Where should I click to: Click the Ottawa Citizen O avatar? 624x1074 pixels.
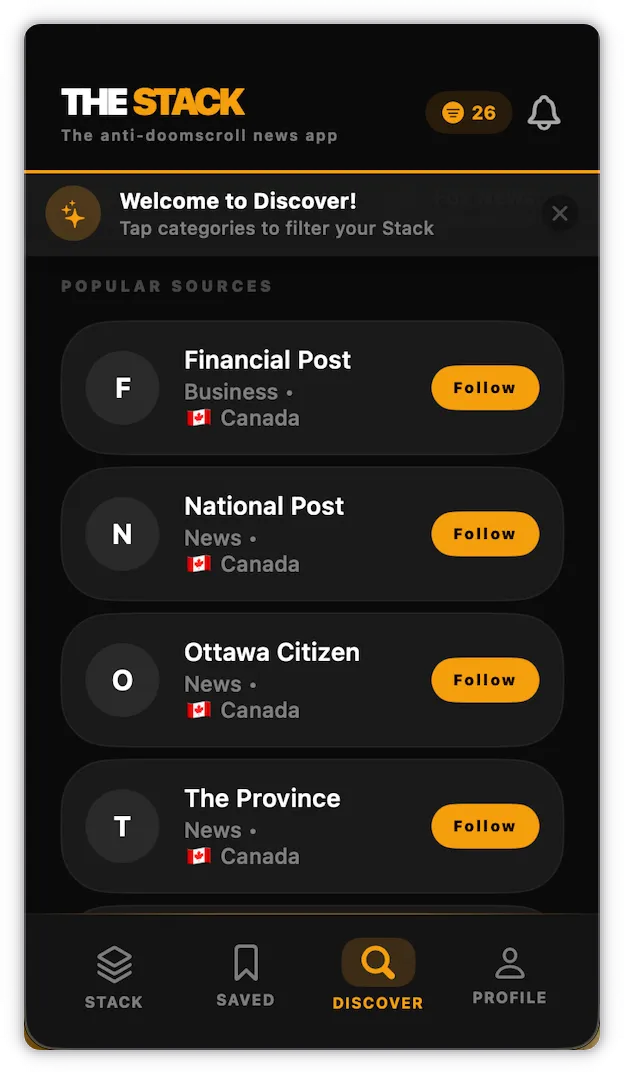(x=123, y=680)
